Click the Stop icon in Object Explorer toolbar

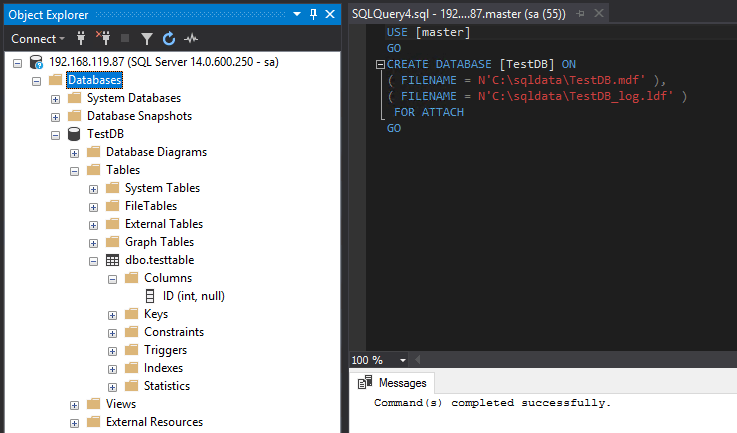pyautogui.click(x=124, y=38)
